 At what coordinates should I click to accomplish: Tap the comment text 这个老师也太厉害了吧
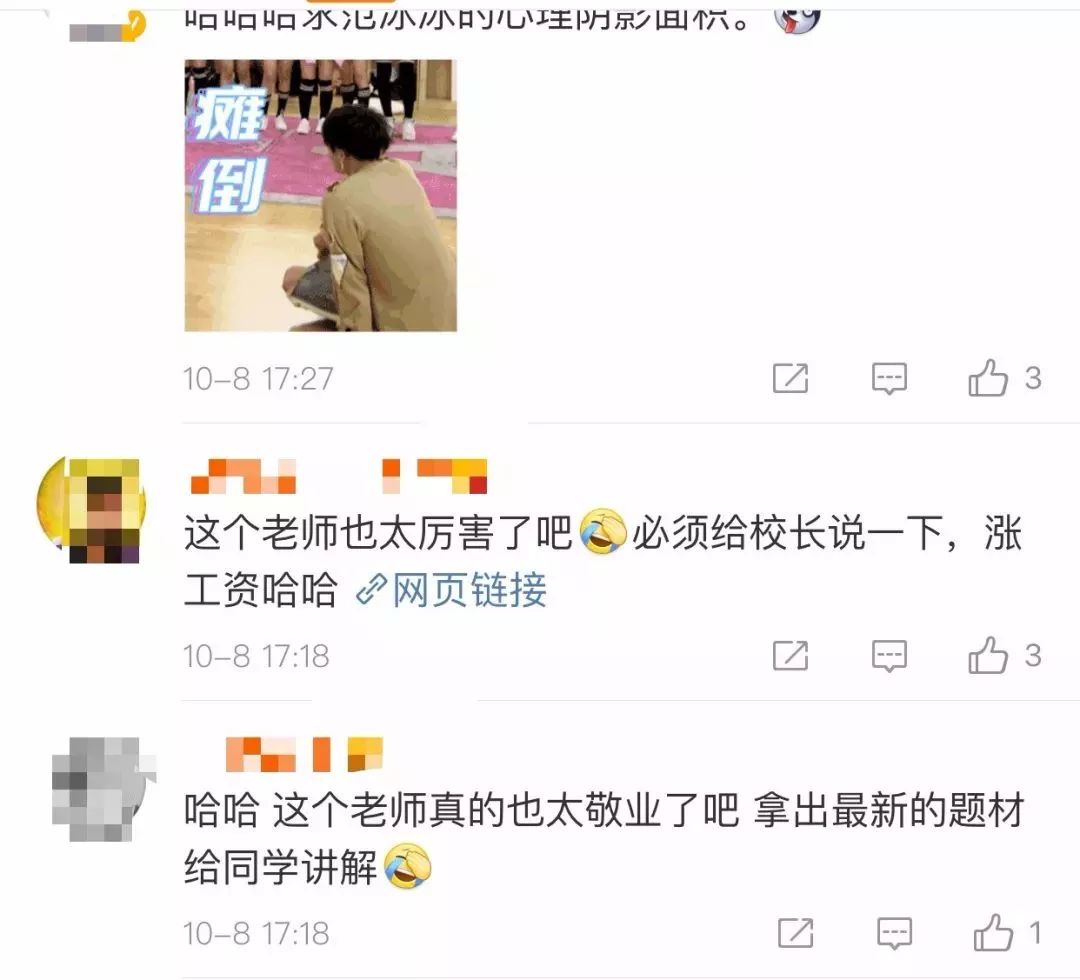(x=377, y=533)
